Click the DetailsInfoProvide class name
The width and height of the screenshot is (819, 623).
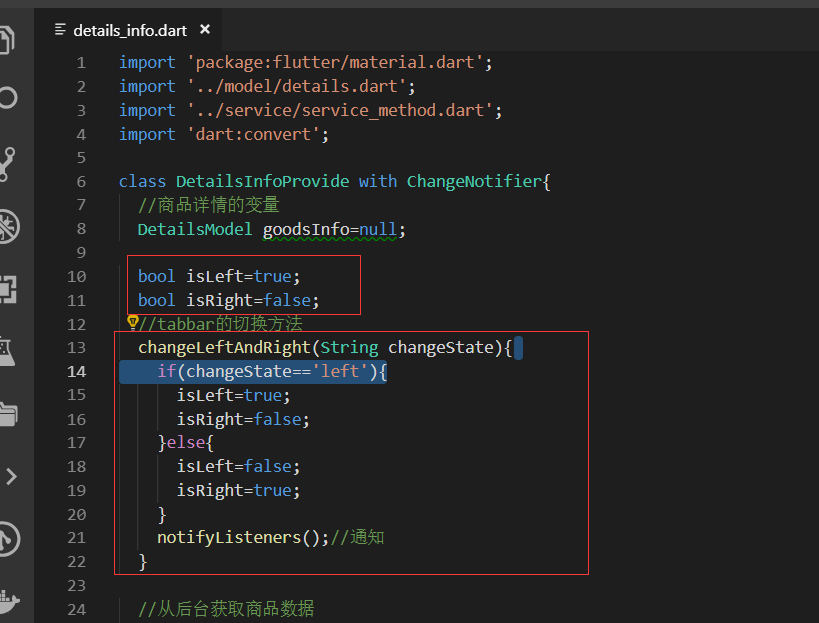[262, 182]
